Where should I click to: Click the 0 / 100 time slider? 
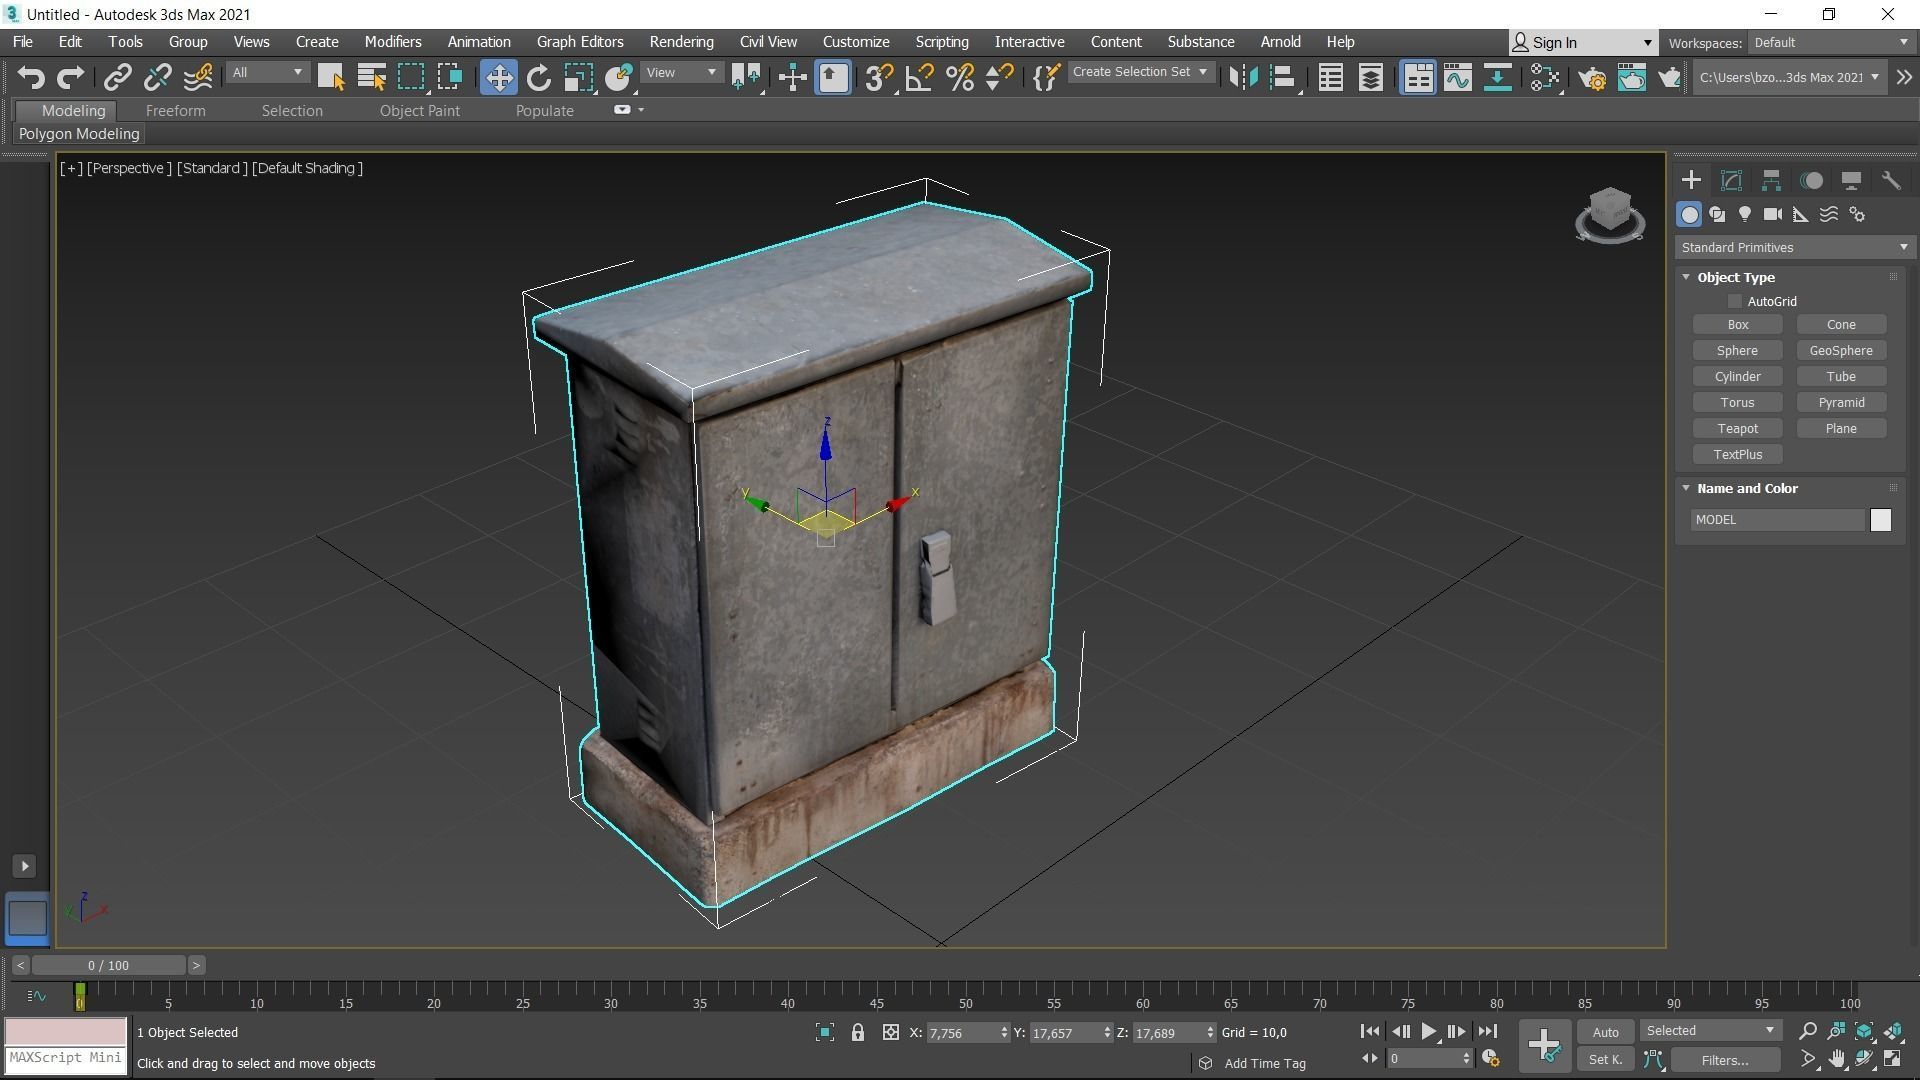click(x=108, y=966)
